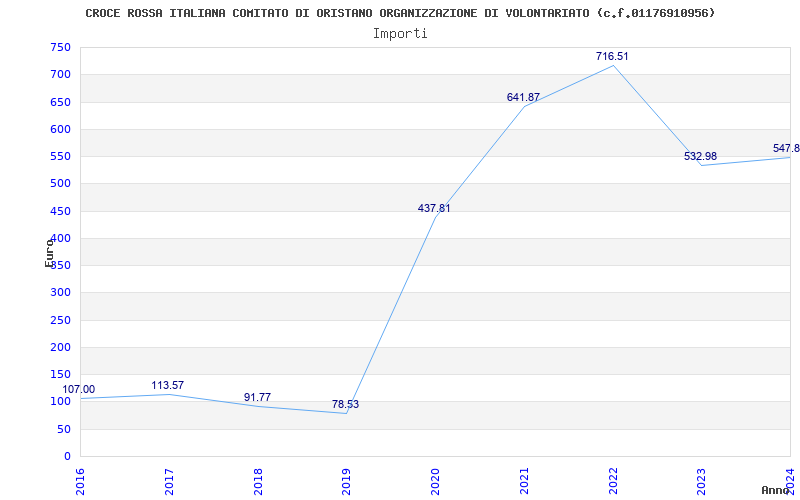800x500 pixels.
Task: Select the 91.77 data label
Action: point(257,397)
